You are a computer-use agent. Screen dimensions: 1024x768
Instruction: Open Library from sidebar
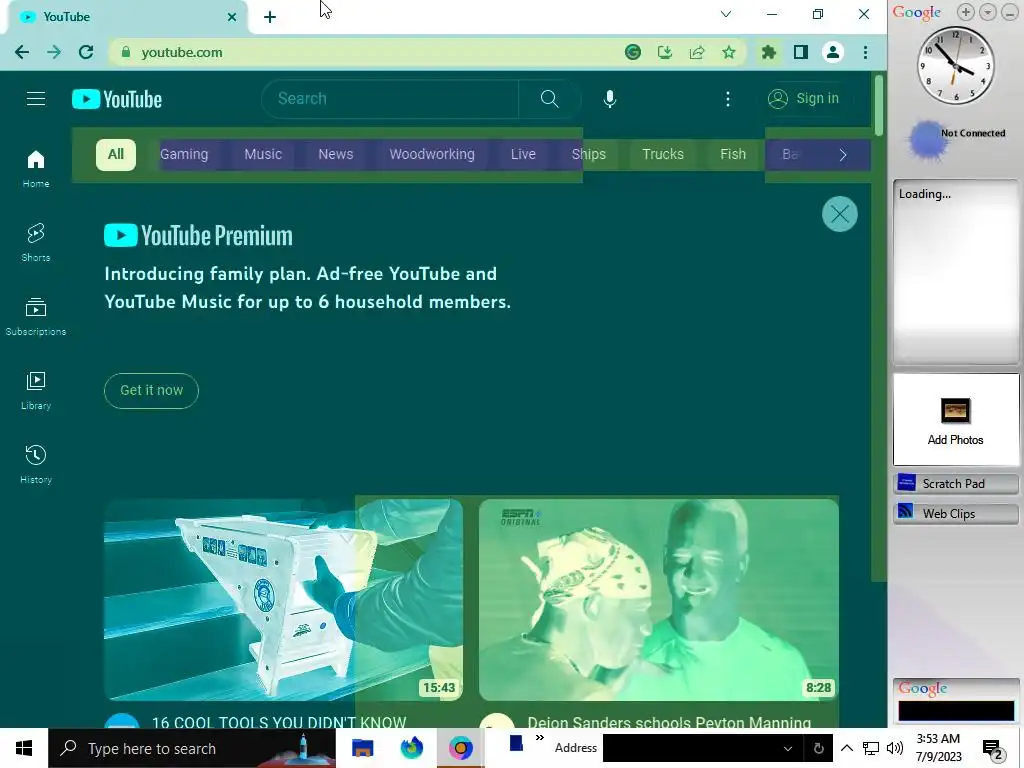pyautogui.click(x=36, y=391)
